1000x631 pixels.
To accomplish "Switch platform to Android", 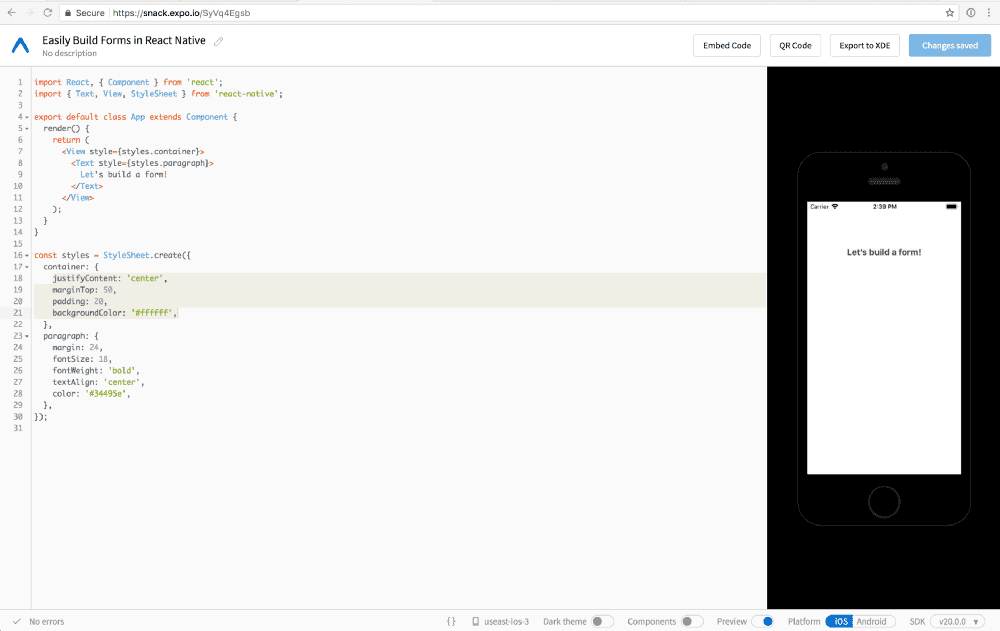I will (x=871, y=621).
